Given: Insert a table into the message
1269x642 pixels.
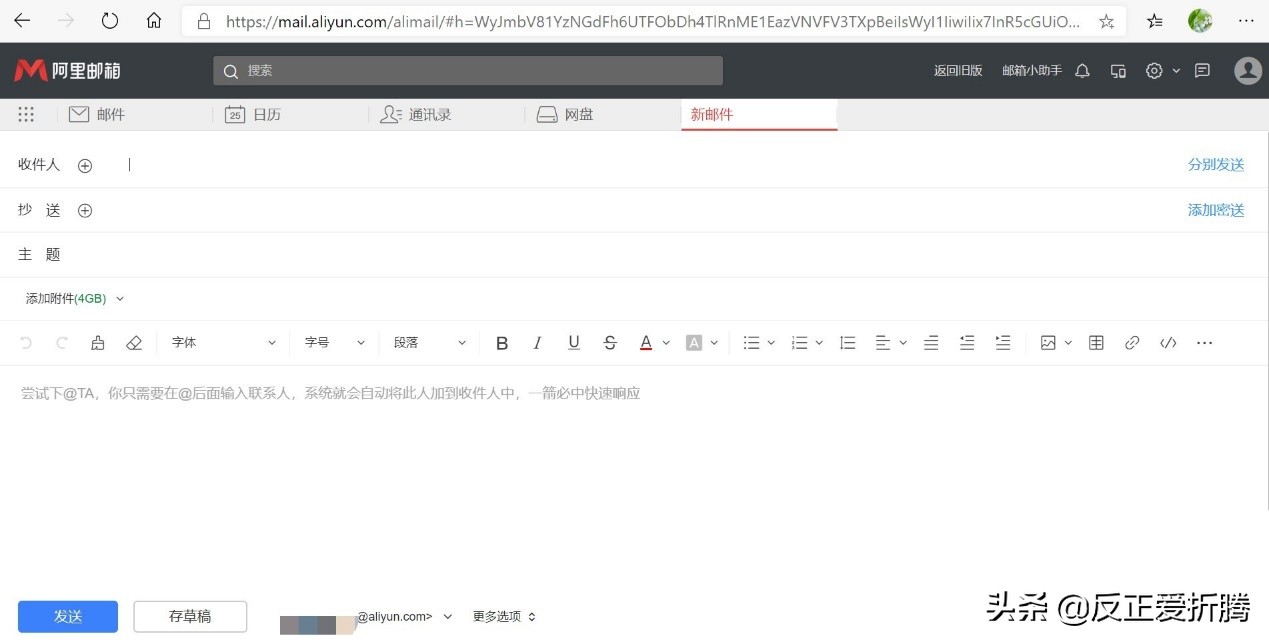Looking at the screenshot, I should click(x=1095, y=342).
